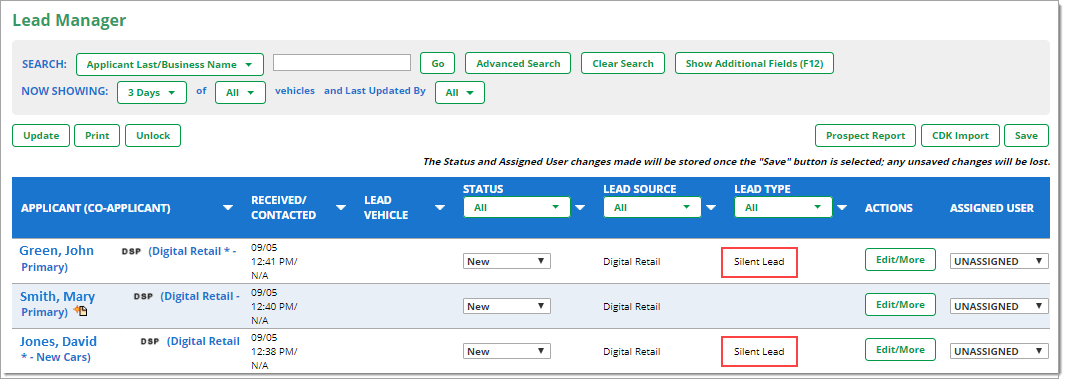Screen dimensions: 1066x386
Task: Click the DSP badge in Green, John row
Action: coord(131,251)
